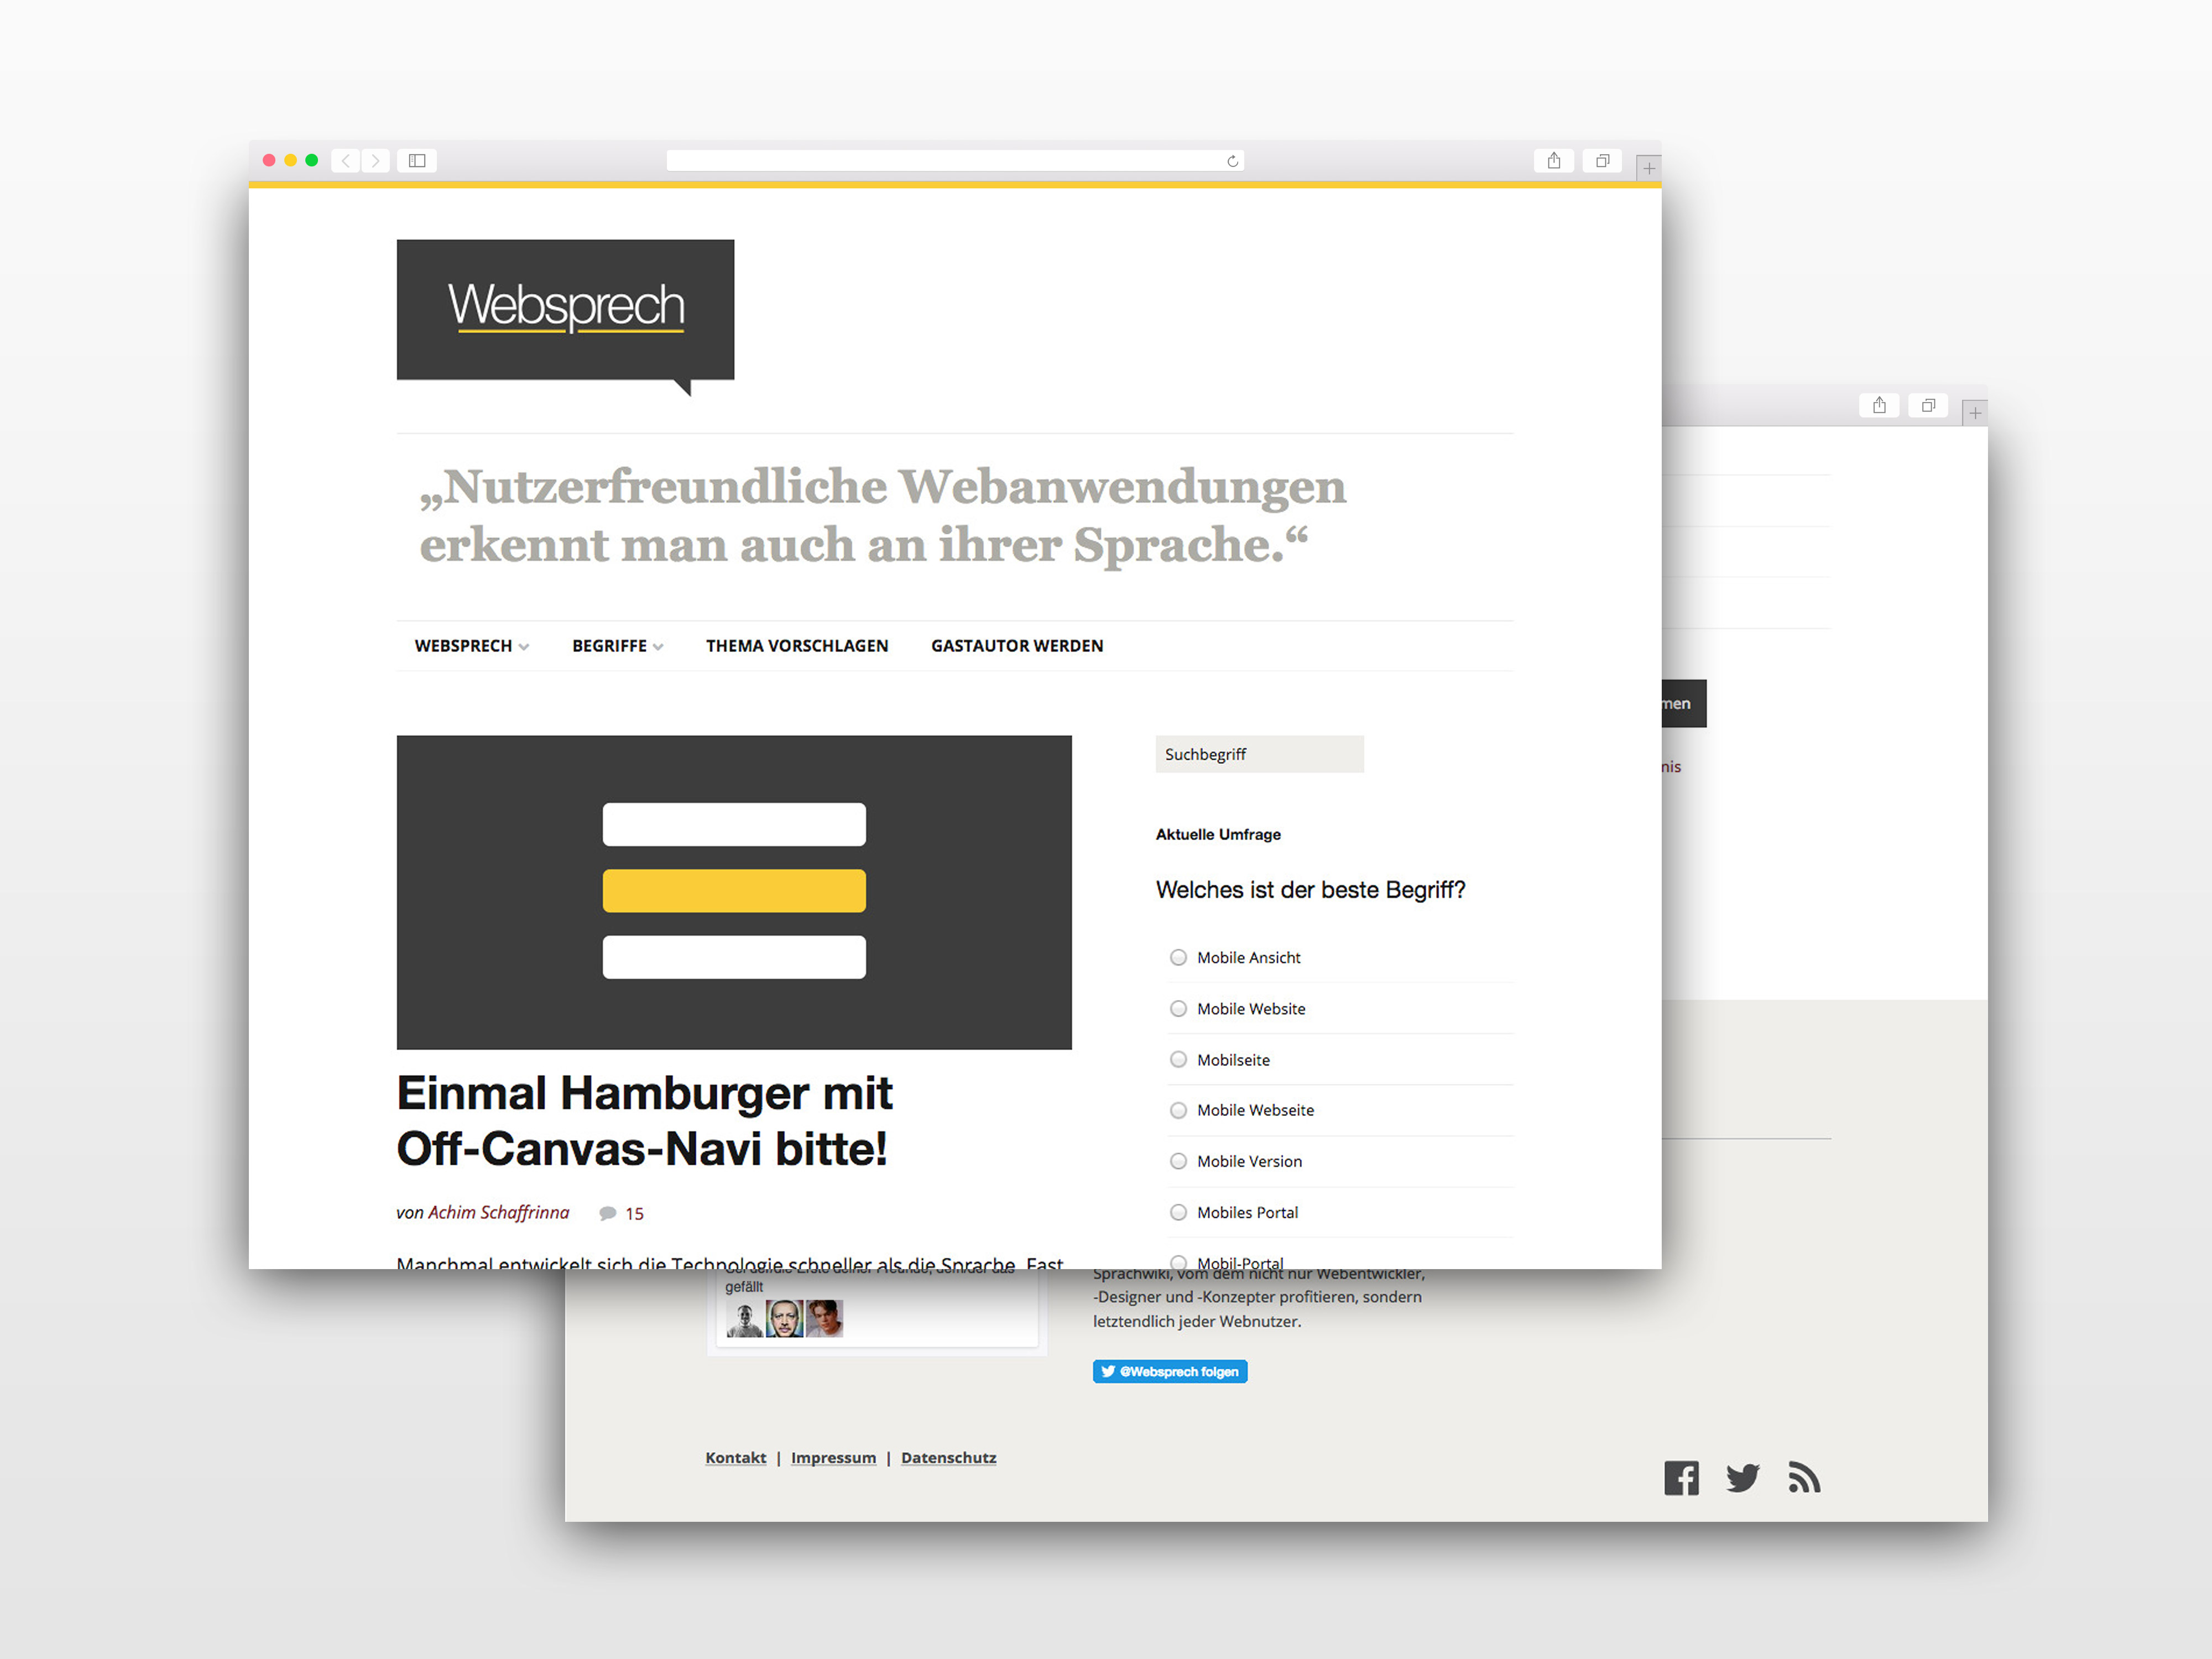Screen dimensions: 2212x1659
Task: Click the Suchbegriff search field
Action: tap(1259, 754)
